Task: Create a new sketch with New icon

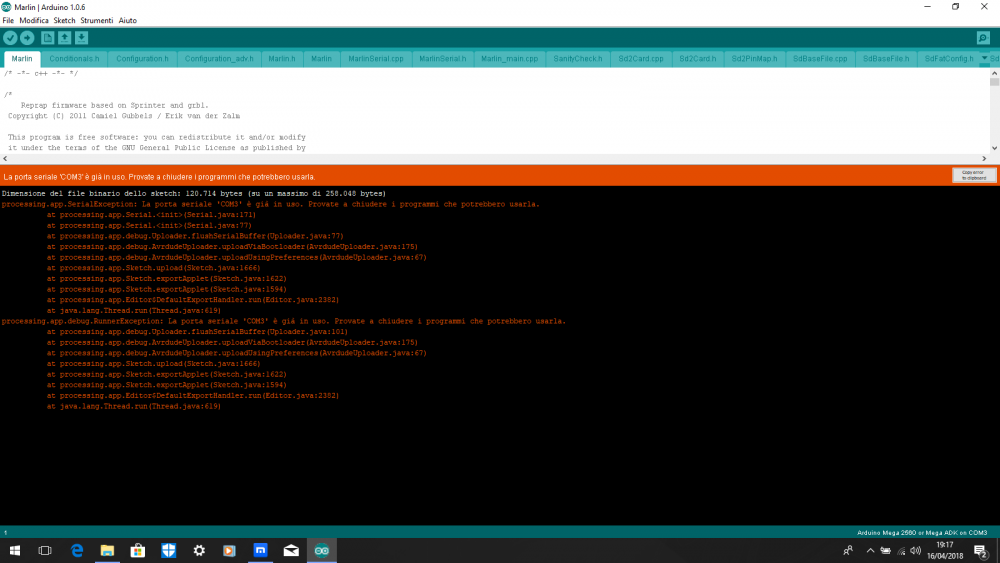Action: tap(47, 38)
